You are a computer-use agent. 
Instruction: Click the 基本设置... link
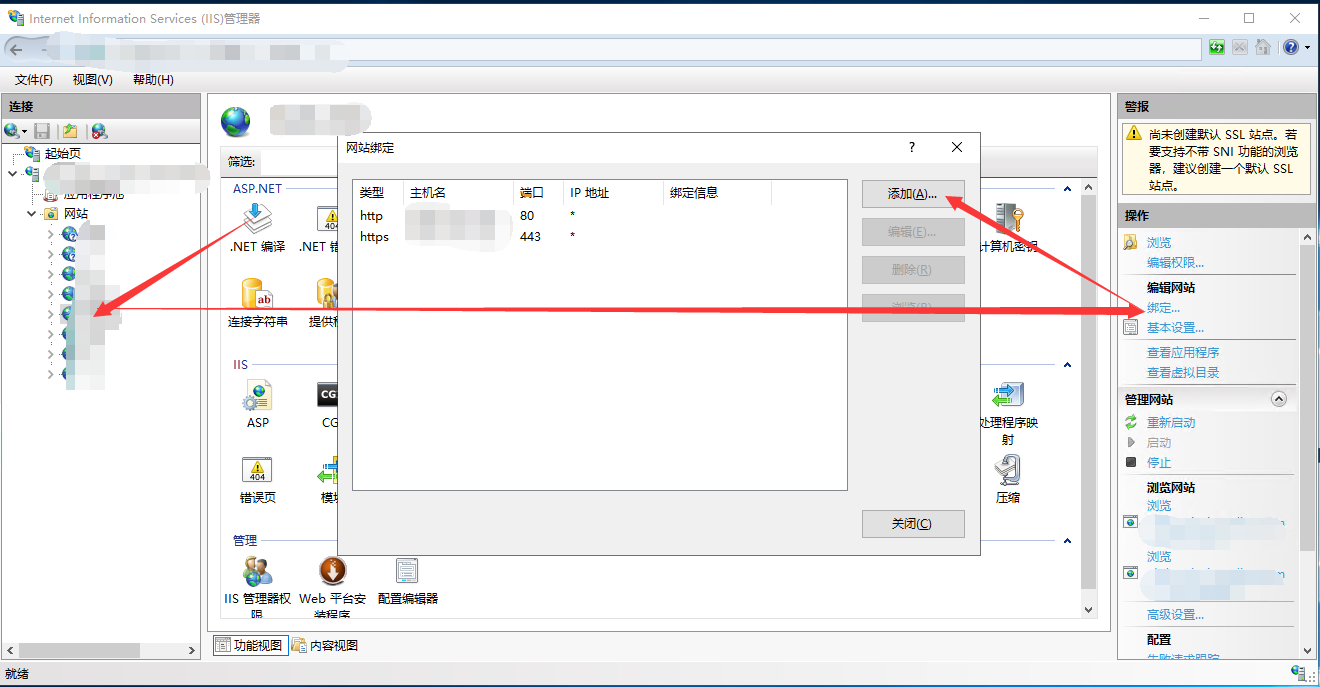pyautogui.click(x=1175, y=328)
